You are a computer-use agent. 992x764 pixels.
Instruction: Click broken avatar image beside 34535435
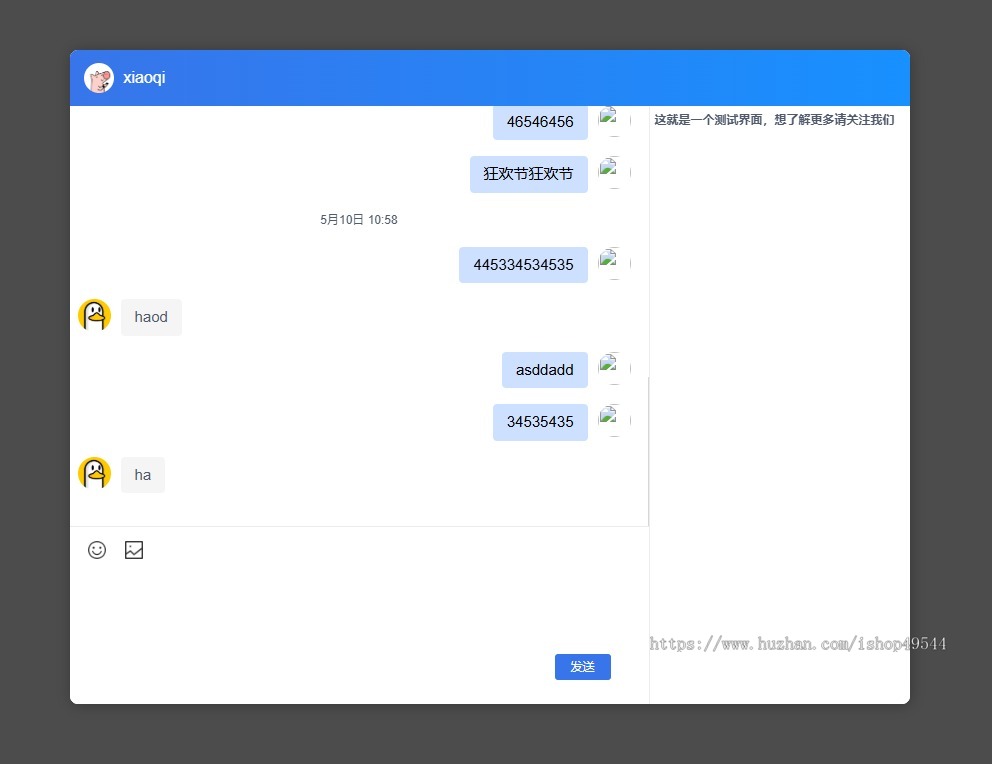click(x=614, y=420)
